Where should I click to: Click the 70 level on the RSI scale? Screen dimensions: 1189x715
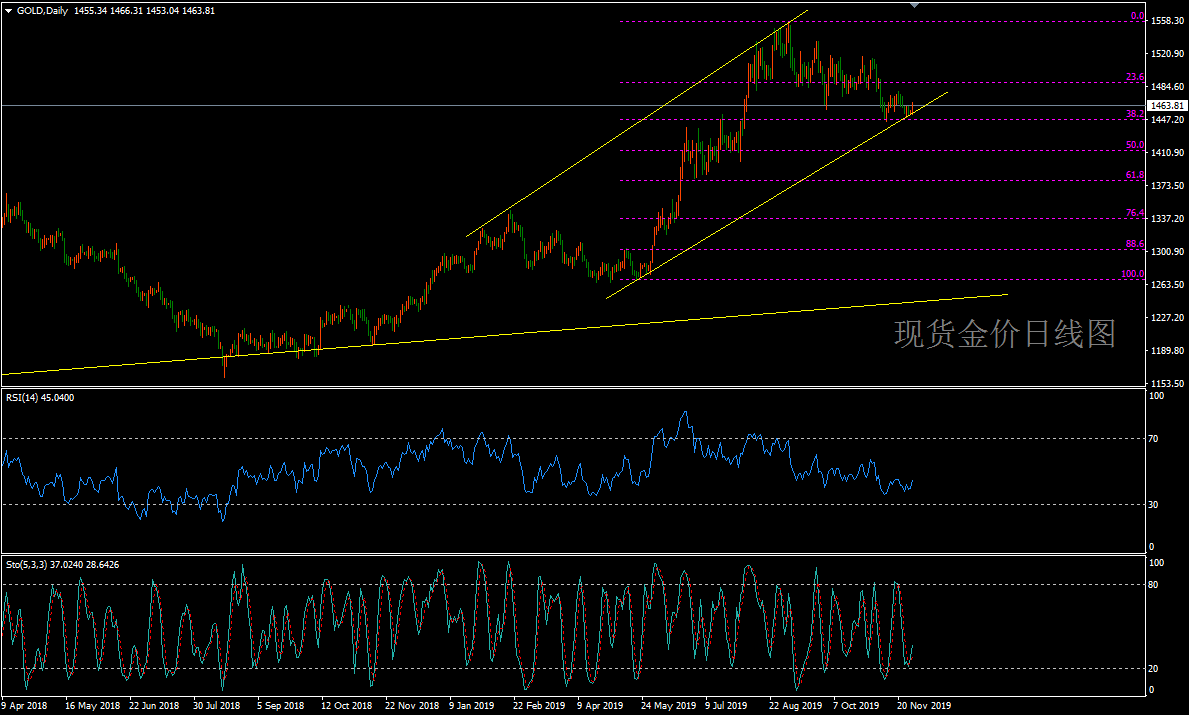[x=1154, y=439]
